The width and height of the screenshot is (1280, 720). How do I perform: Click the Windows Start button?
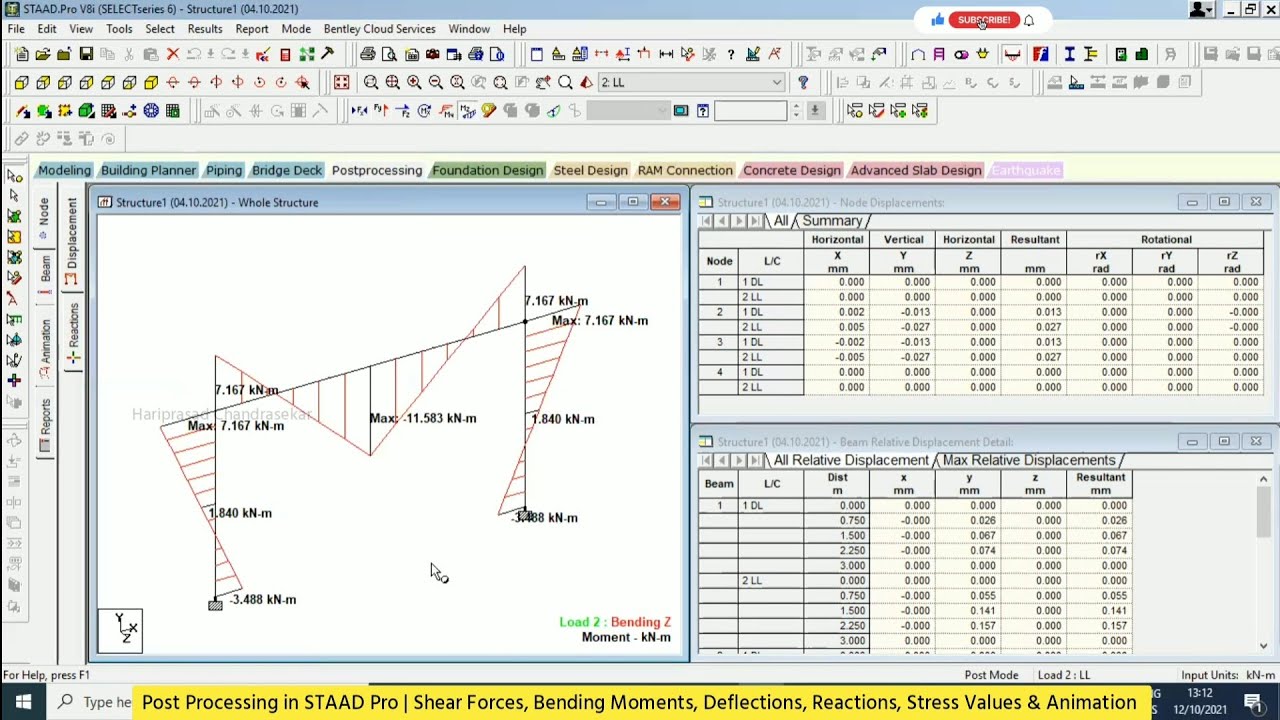point(23,702)
